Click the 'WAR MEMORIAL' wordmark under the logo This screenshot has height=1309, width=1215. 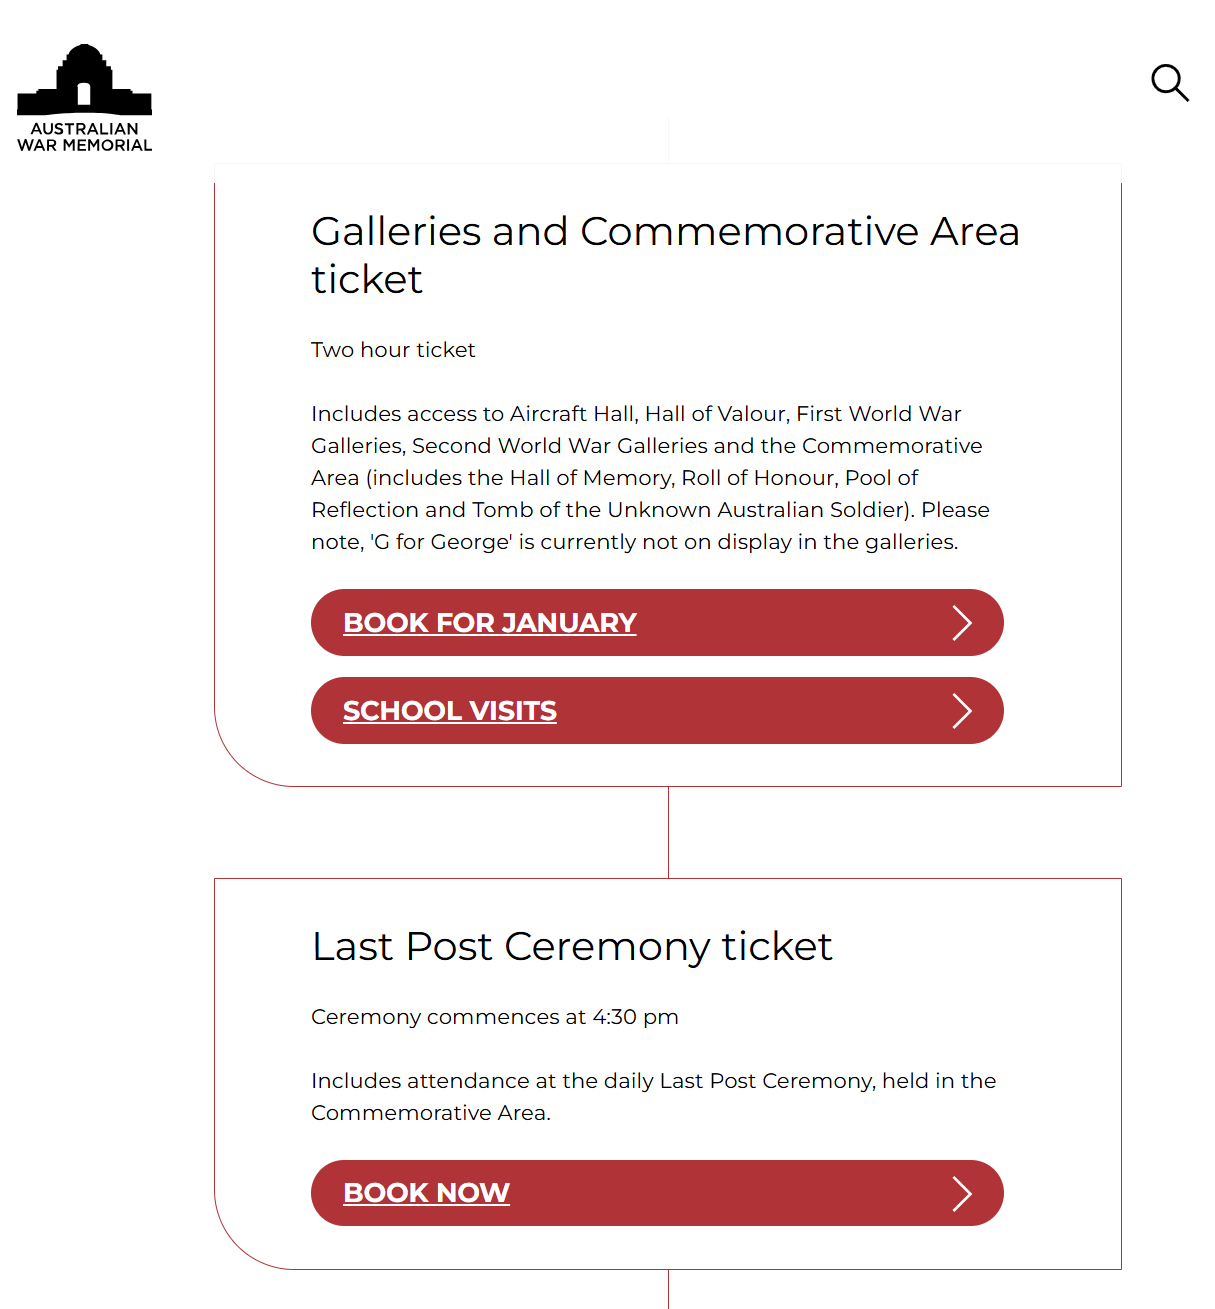pos(84,145)
